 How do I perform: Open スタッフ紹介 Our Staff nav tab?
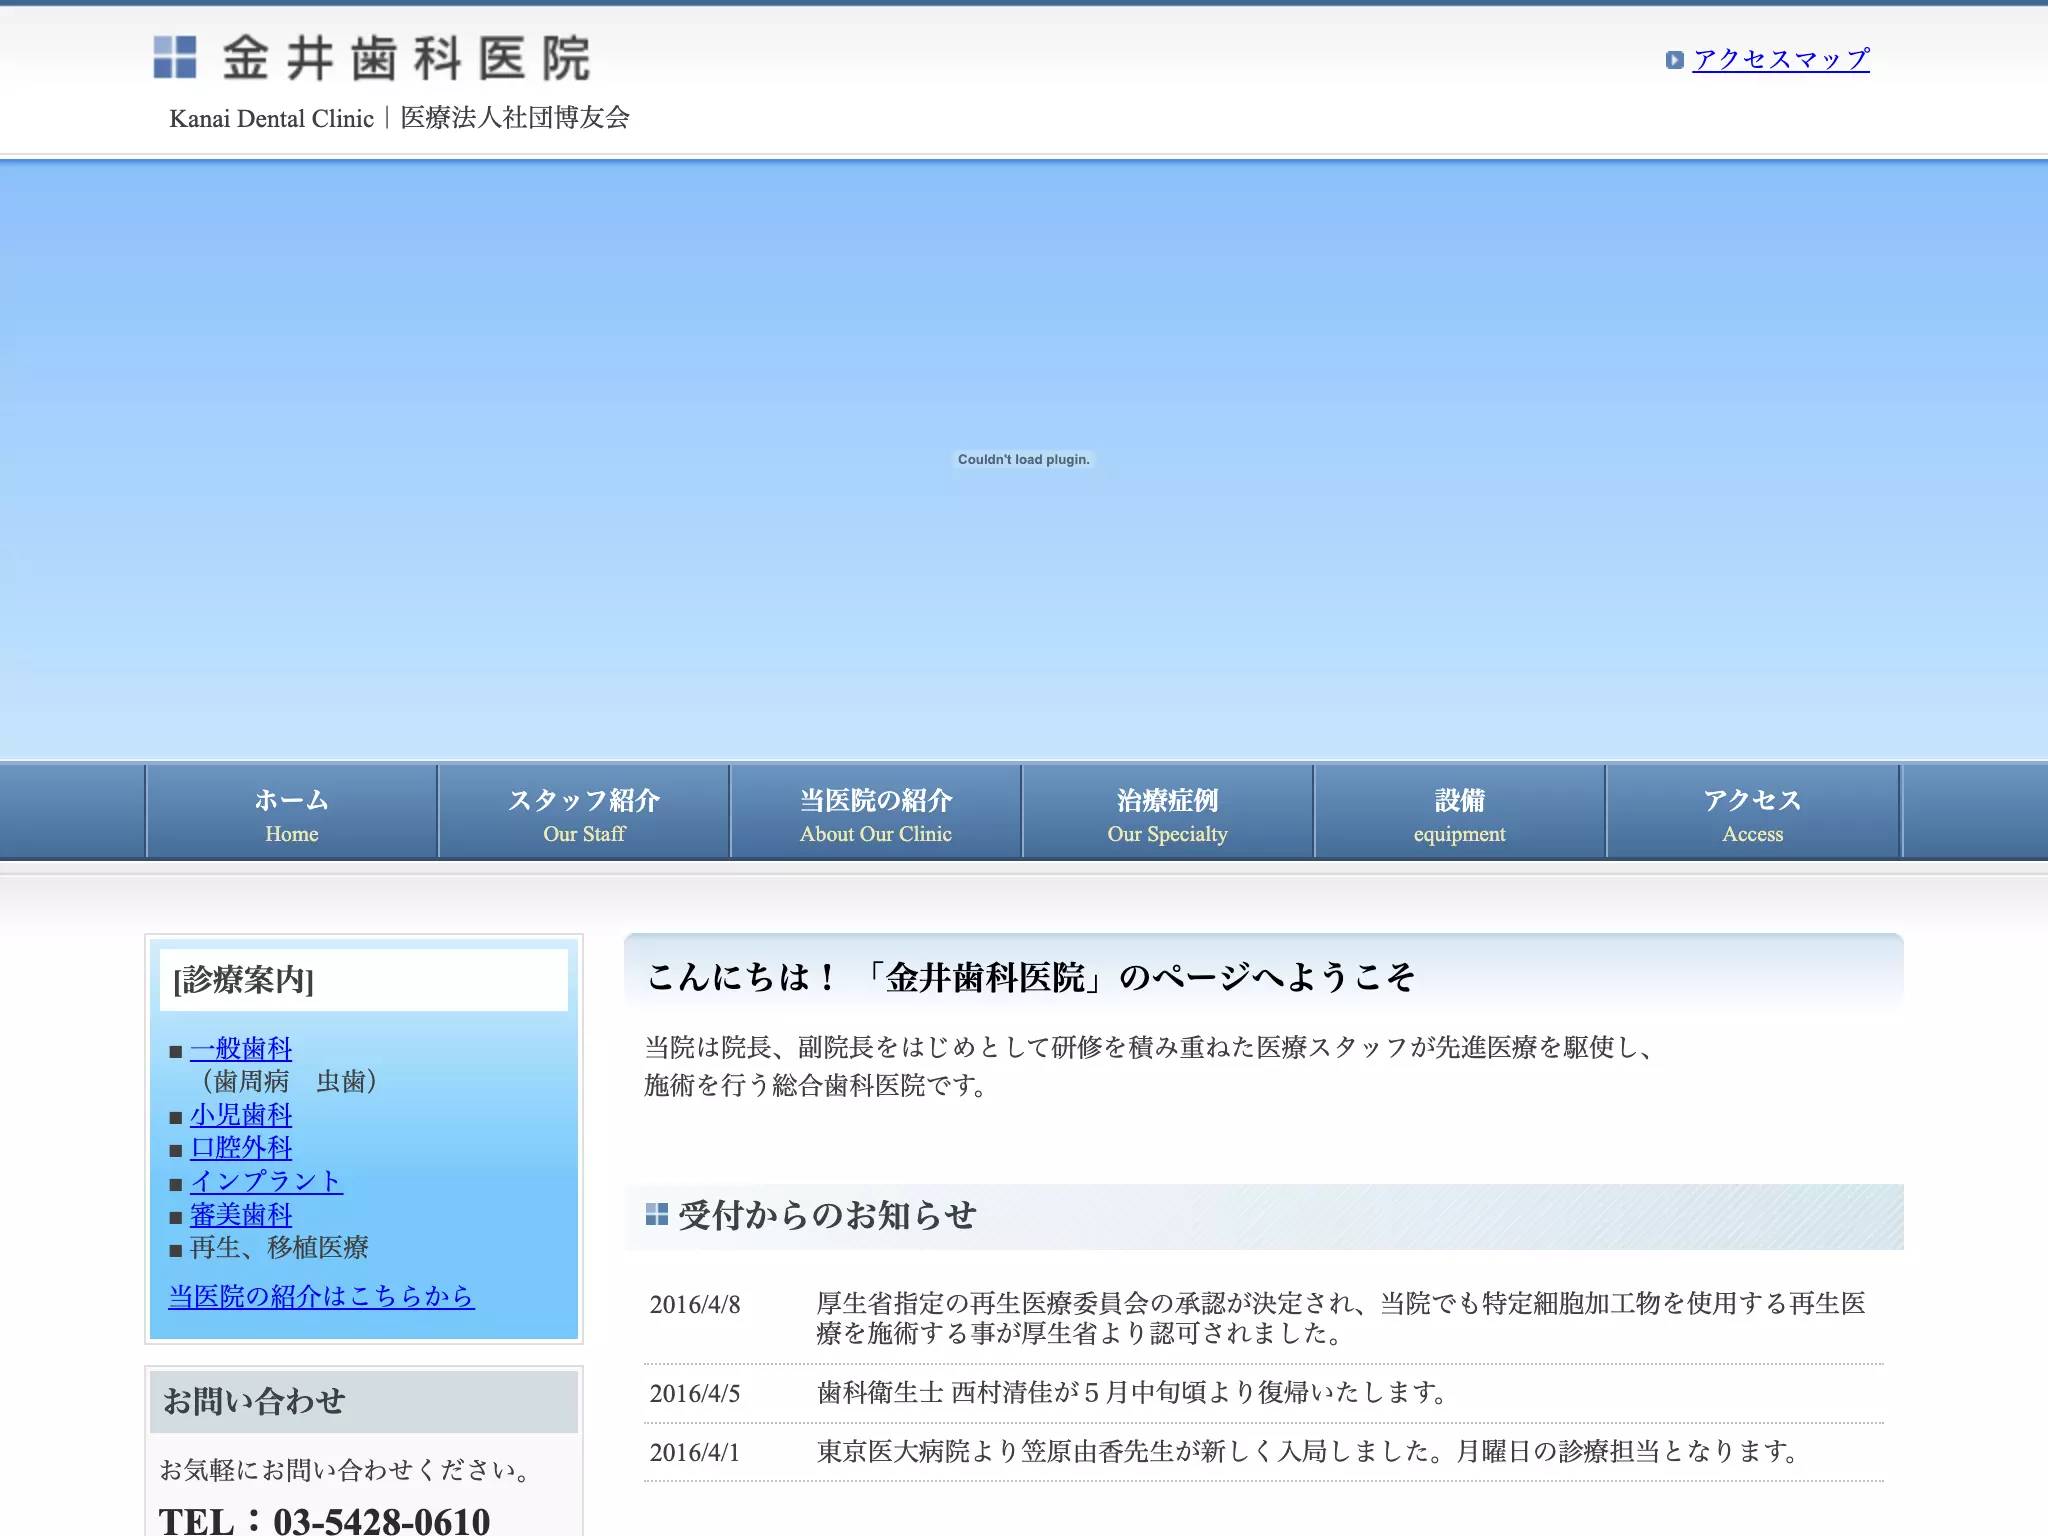(584, 812)
